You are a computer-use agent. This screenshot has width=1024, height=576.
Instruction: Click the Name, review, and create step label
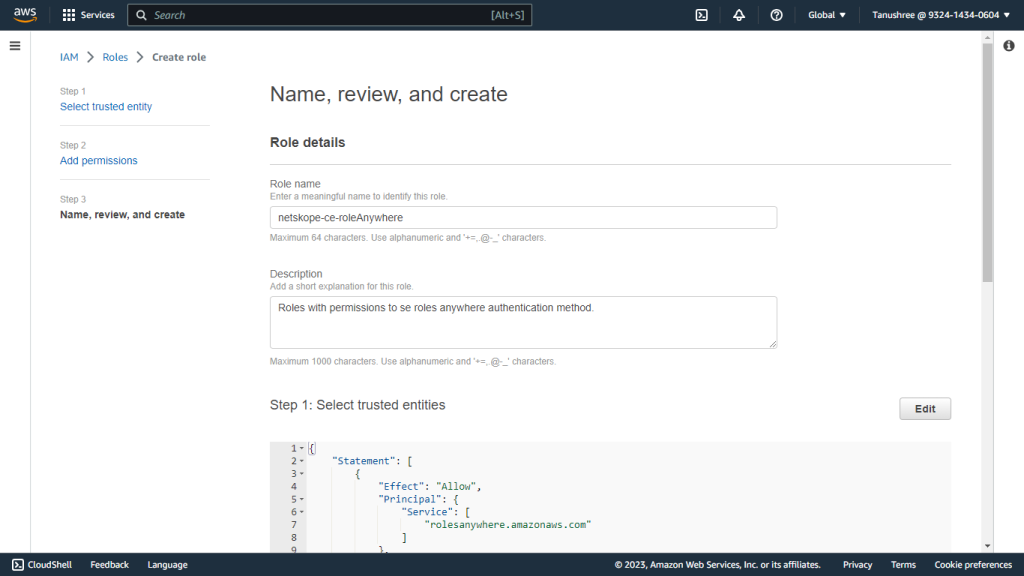coord(122,215)
